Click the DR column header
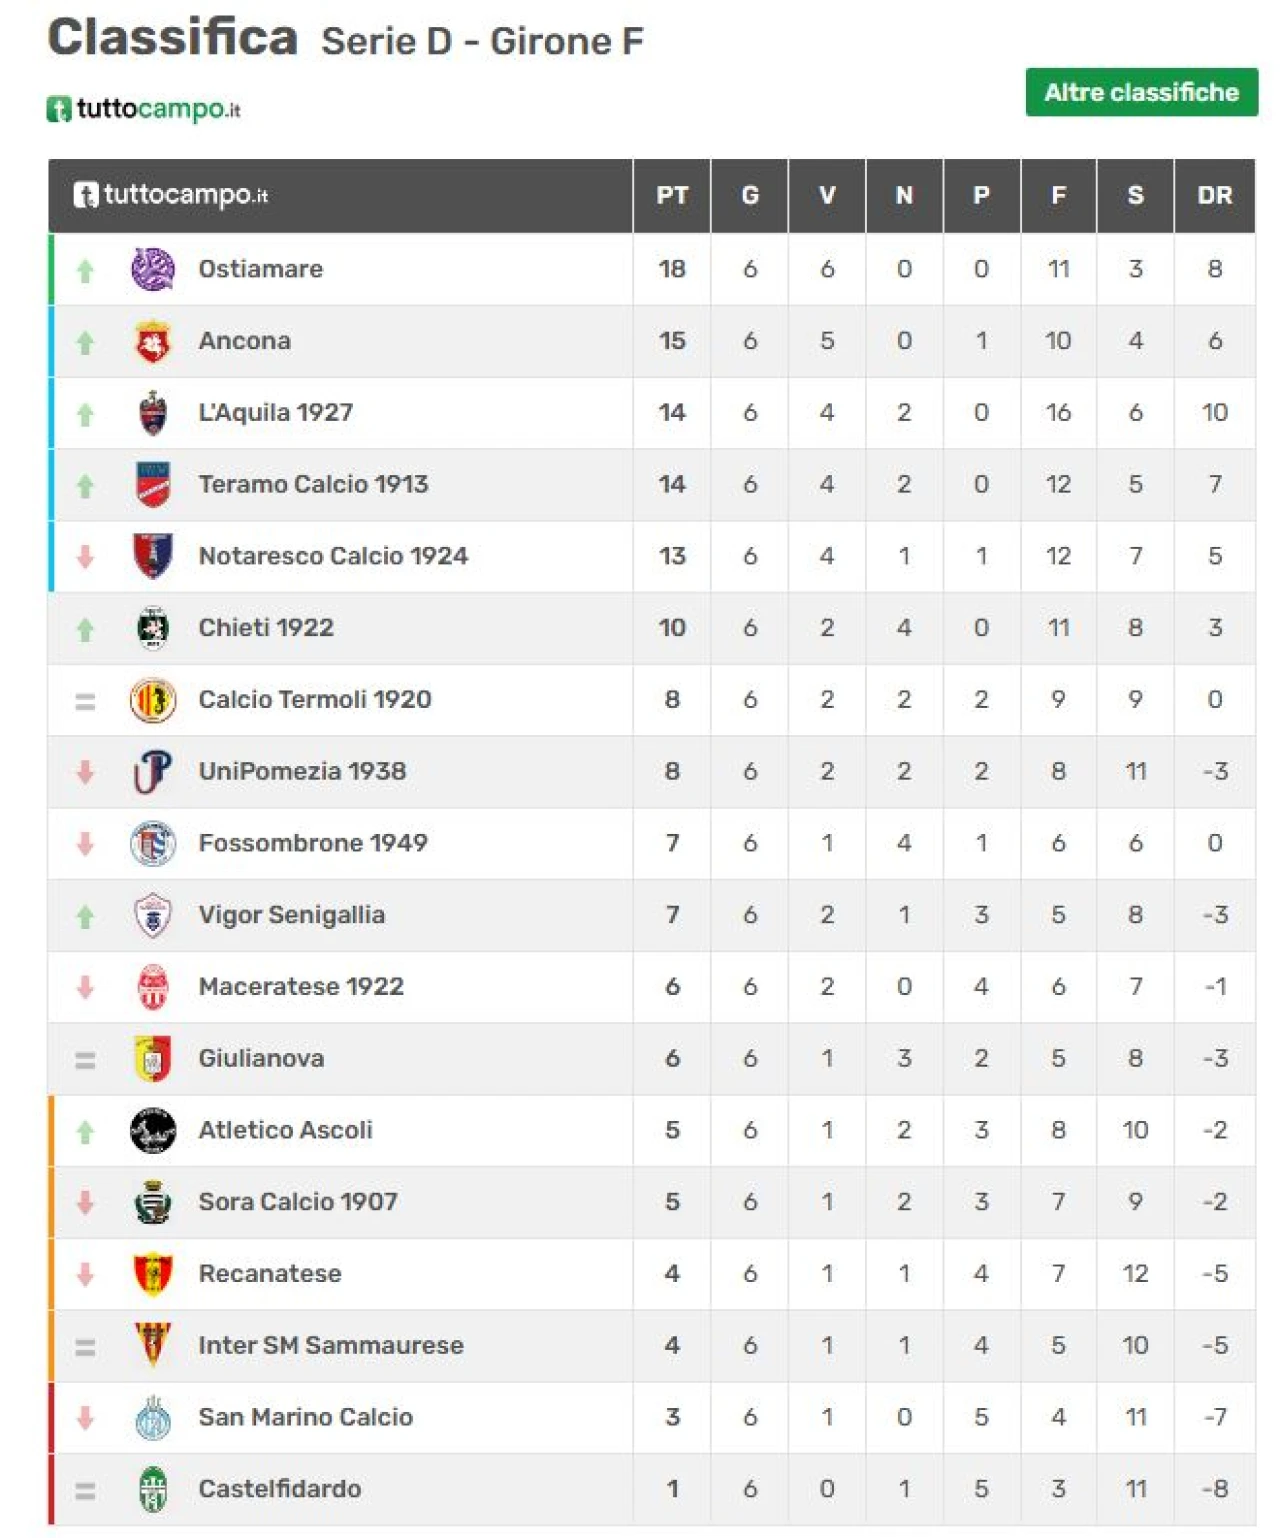 pyautogui.click(x=1214, y=196)
